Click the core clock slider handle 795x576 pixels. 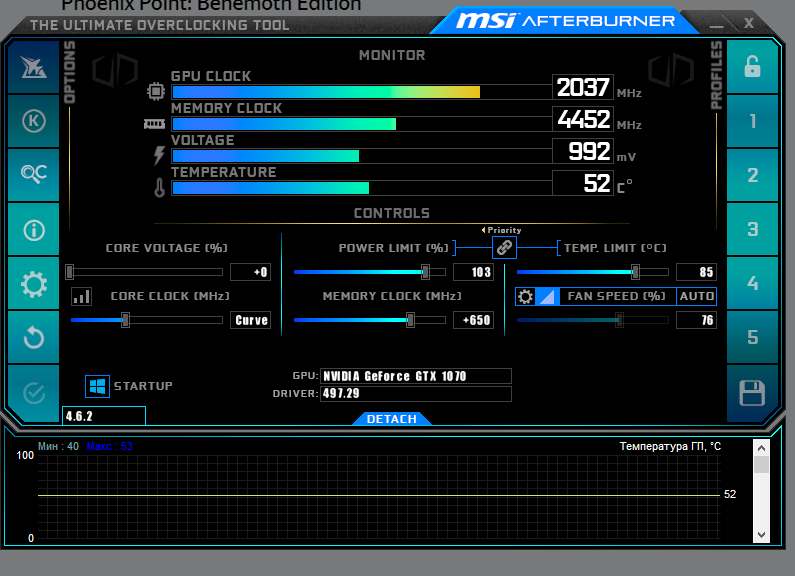pos(125,320)
